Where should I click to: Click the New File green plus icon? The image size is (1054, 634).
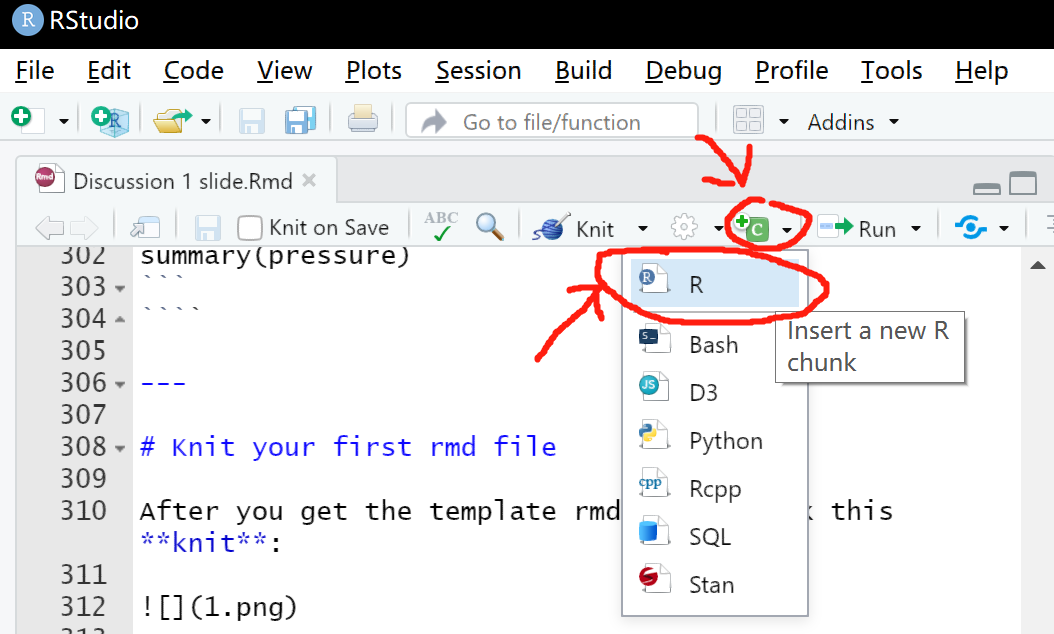click(27, 120)
